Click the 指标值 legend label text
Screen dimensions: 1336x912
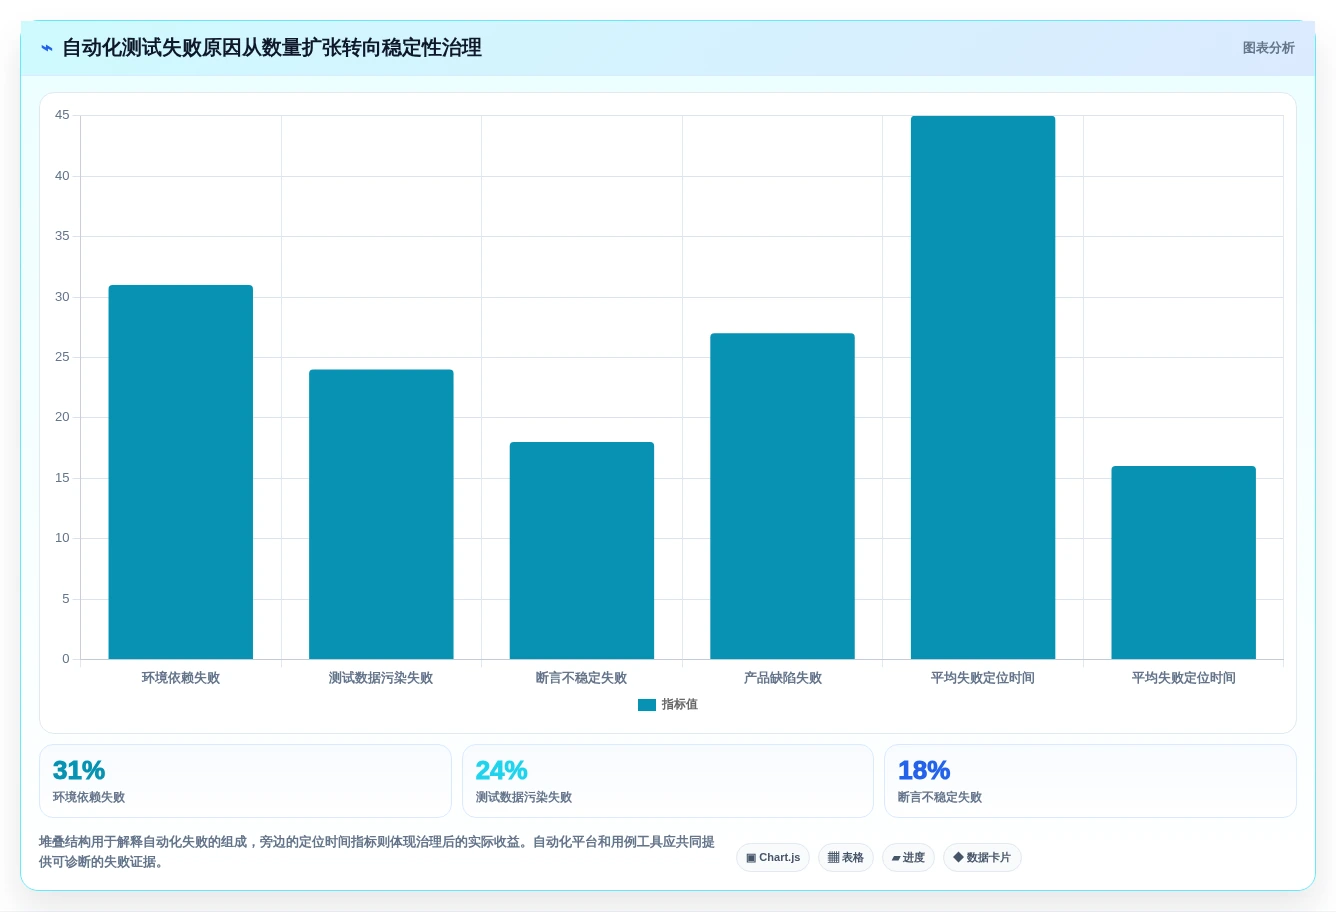(x=680, y=705)
